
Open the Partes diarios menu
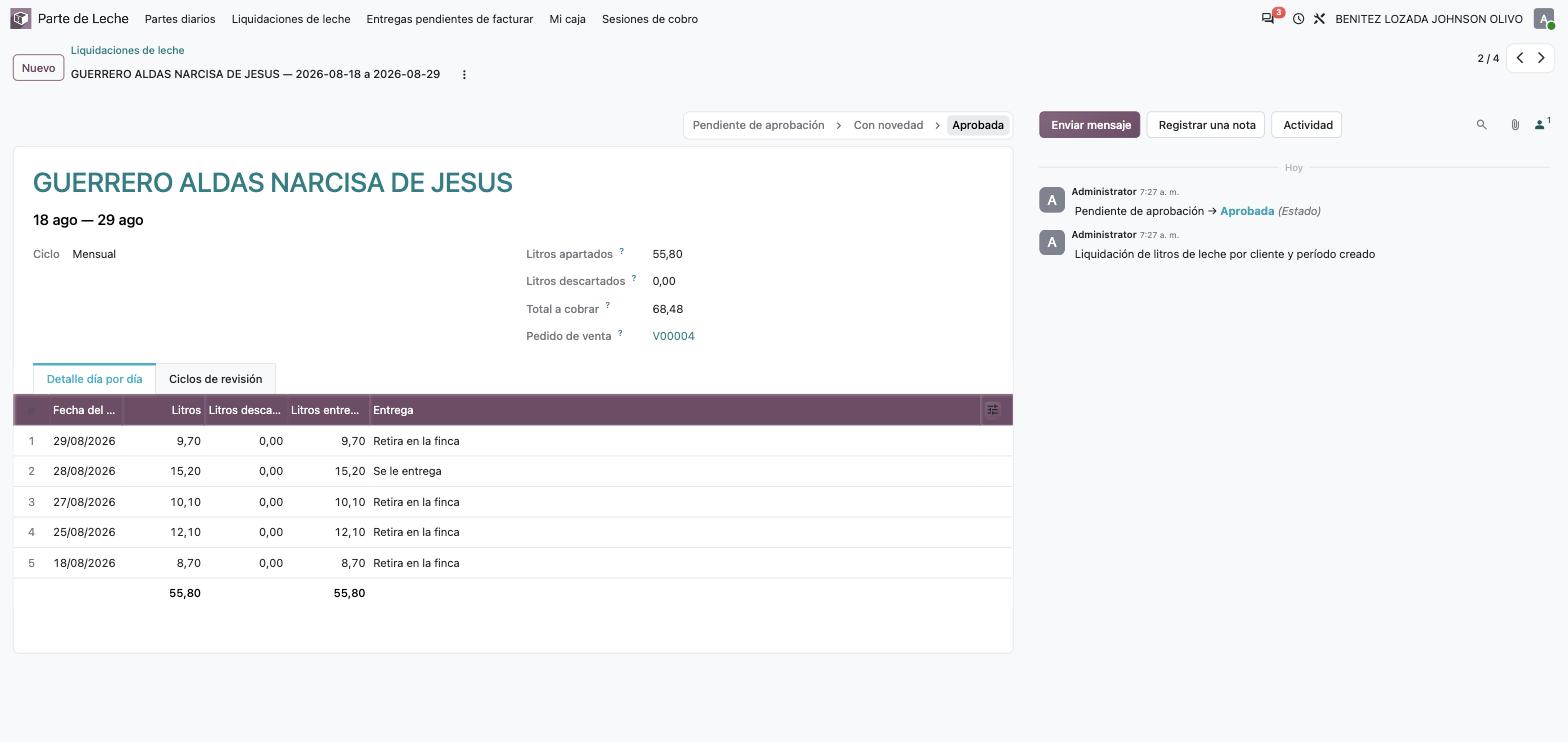(180, 19)
